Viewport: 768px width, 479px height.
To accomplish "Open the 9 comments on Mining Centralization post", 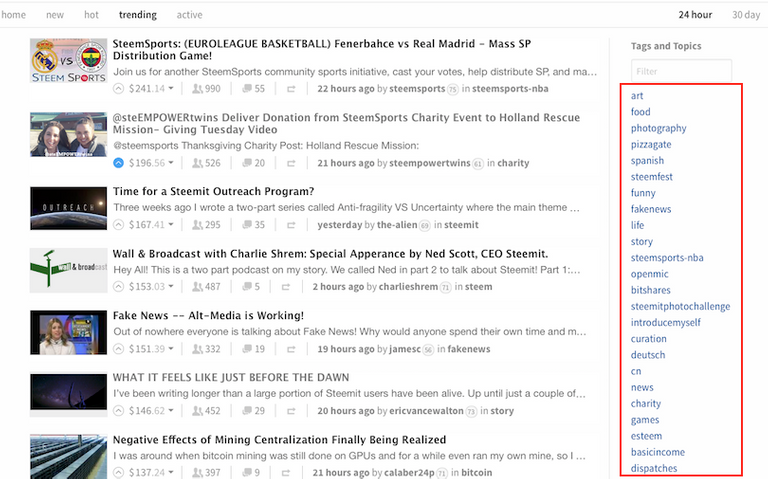I will click(251, 473).
